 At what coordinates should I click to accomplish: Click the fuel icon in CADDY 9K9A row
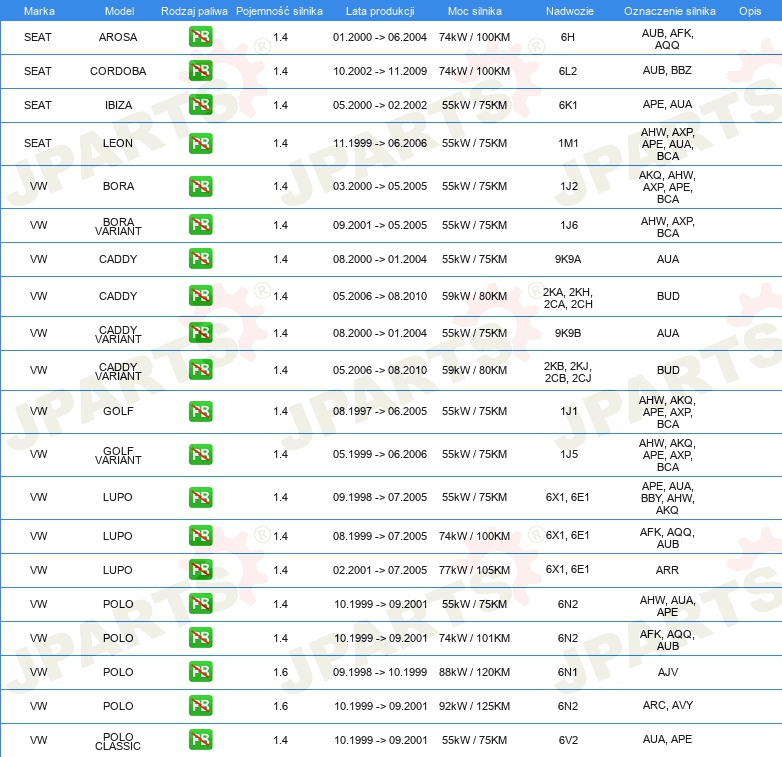200,259
